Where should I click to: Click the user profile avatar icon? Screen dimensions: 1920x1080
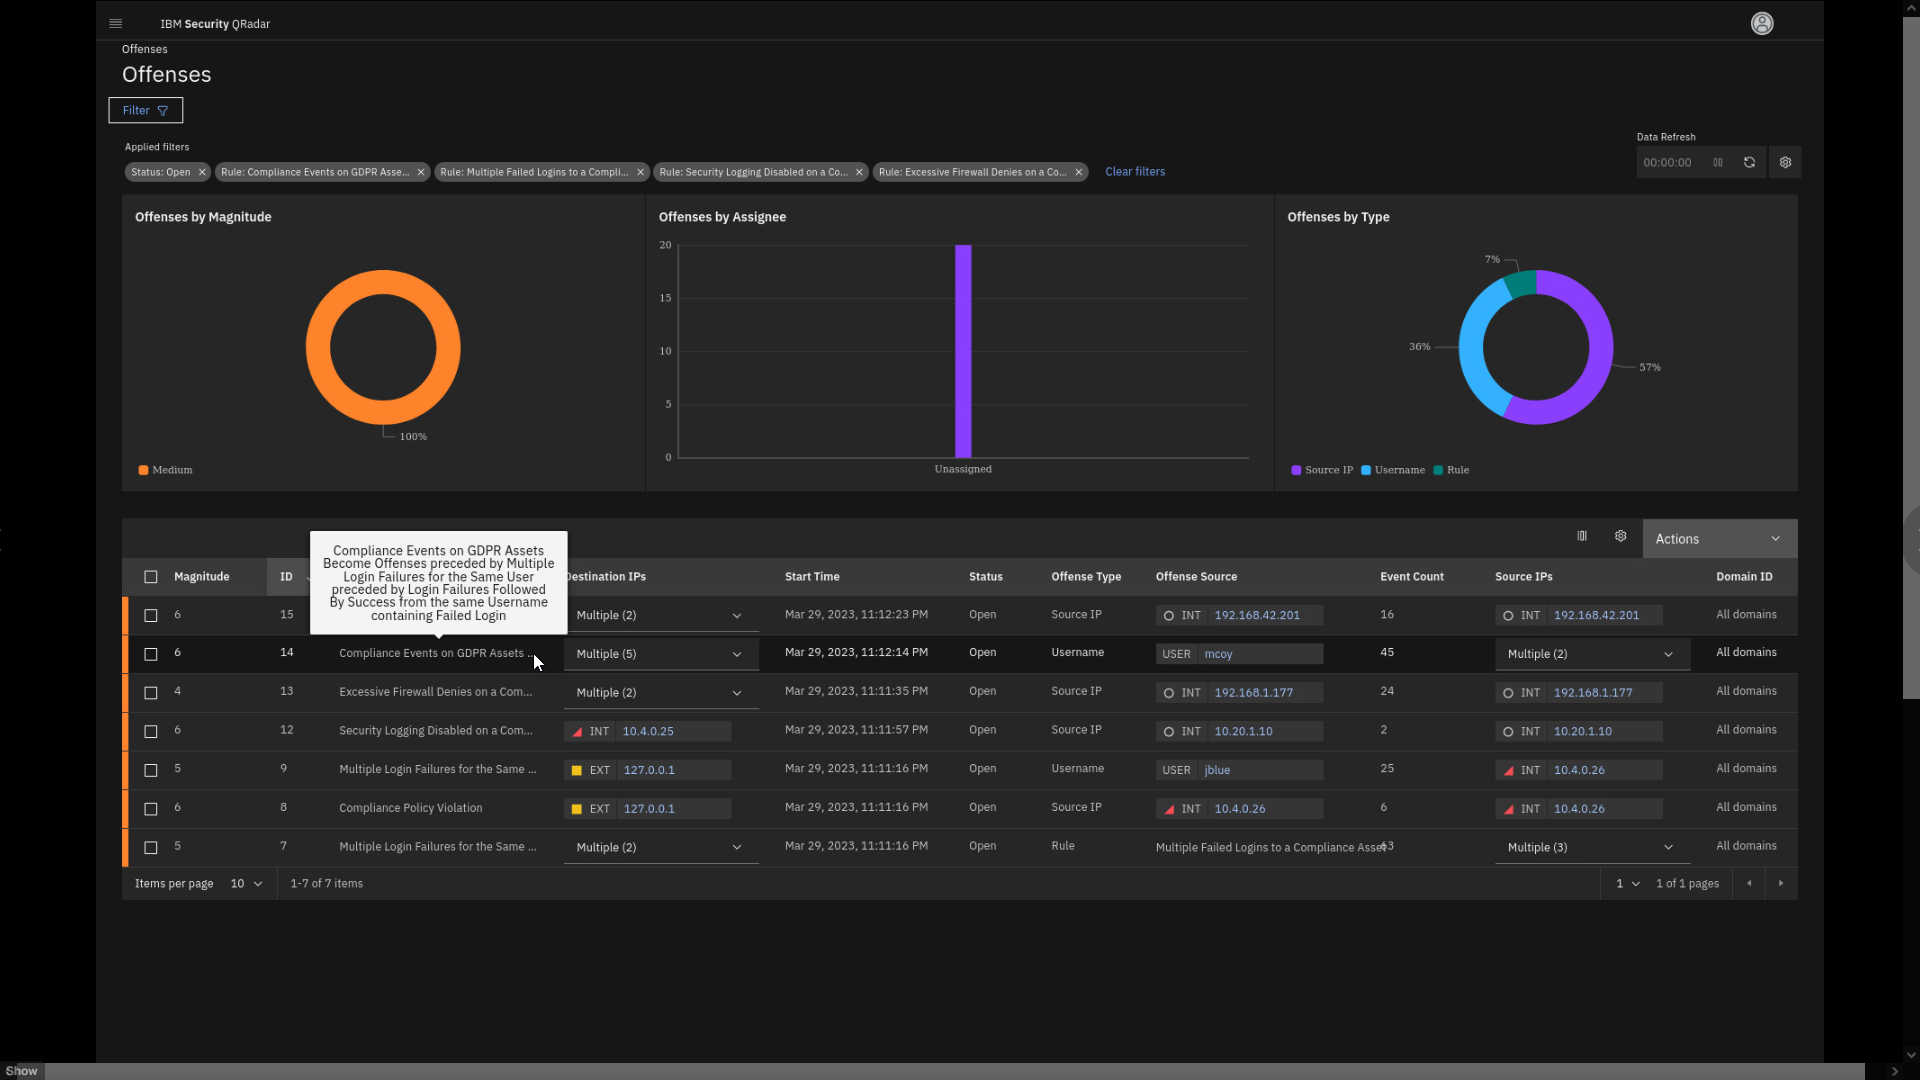(1762, 23)
